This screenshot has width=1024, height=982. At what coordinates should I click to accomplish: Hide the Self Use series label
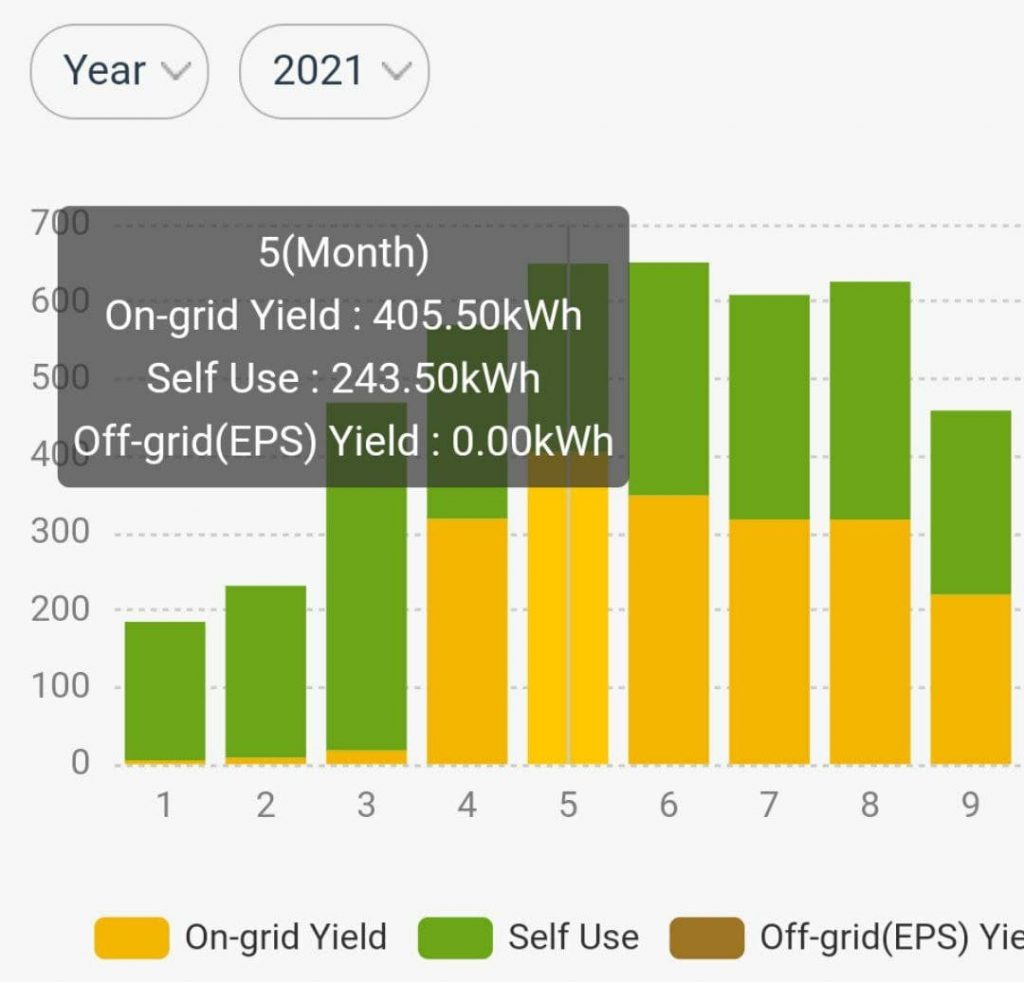(573, 938)
